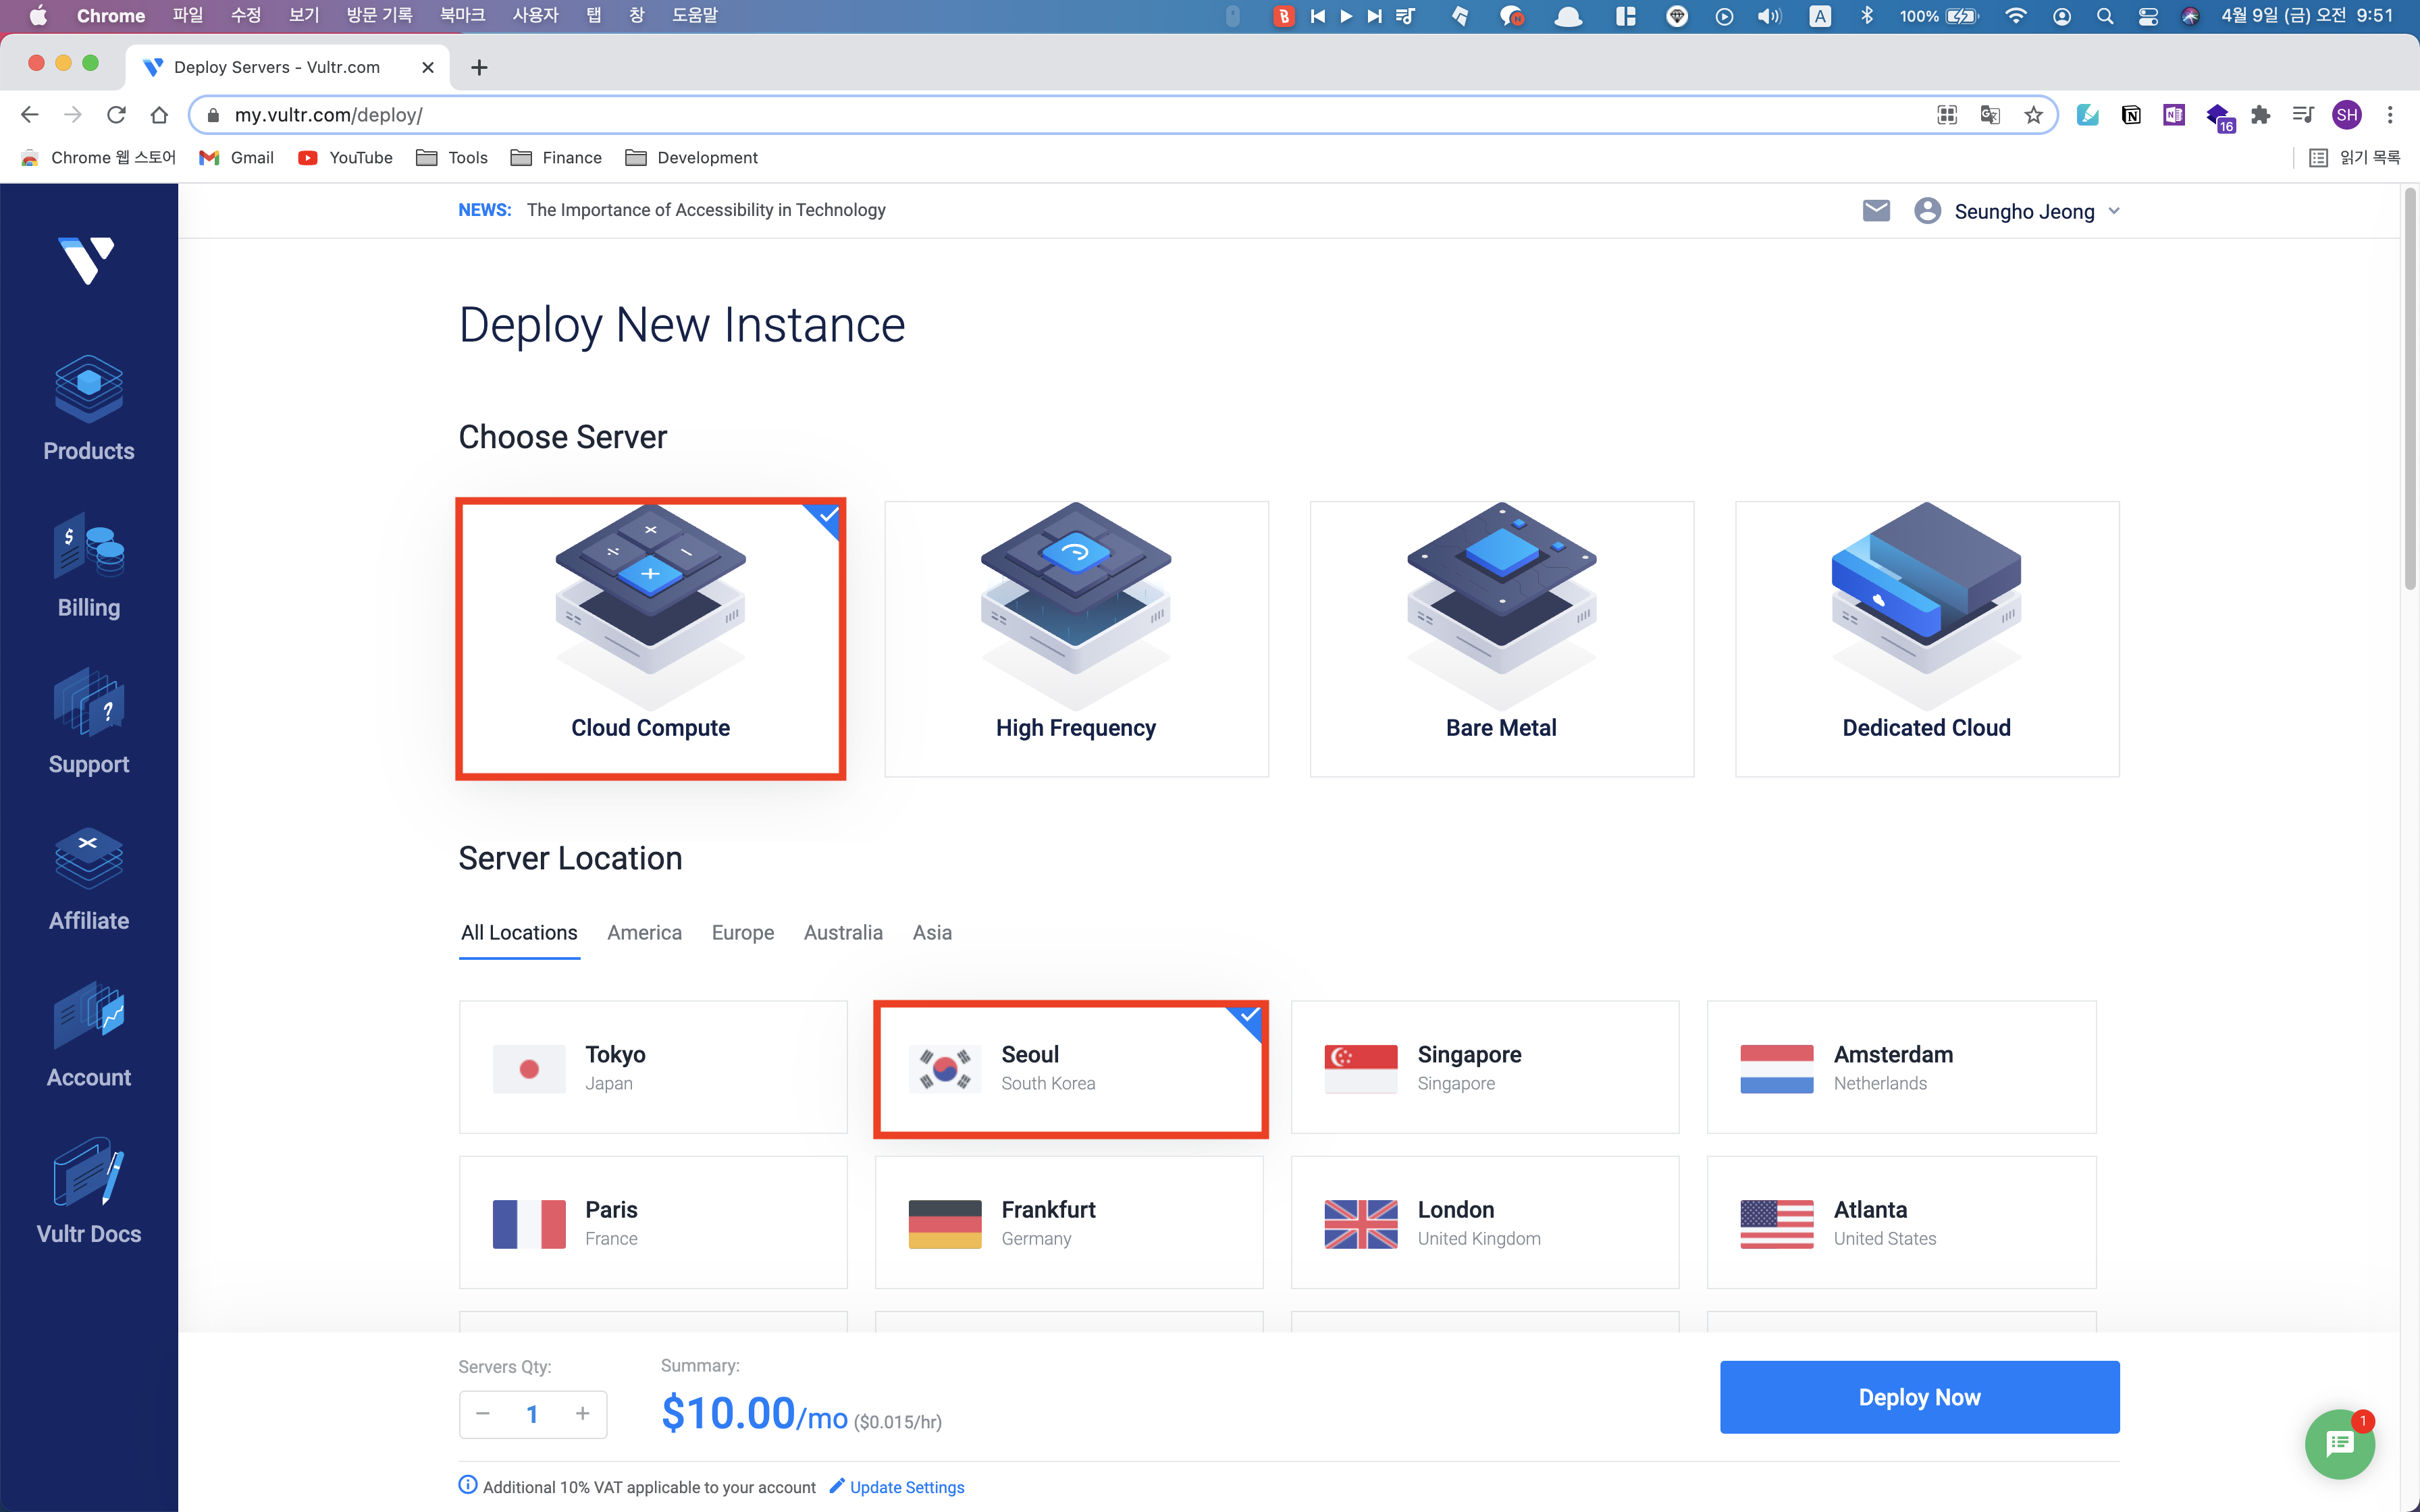Select Seoul South Korea server location

1070,1066
